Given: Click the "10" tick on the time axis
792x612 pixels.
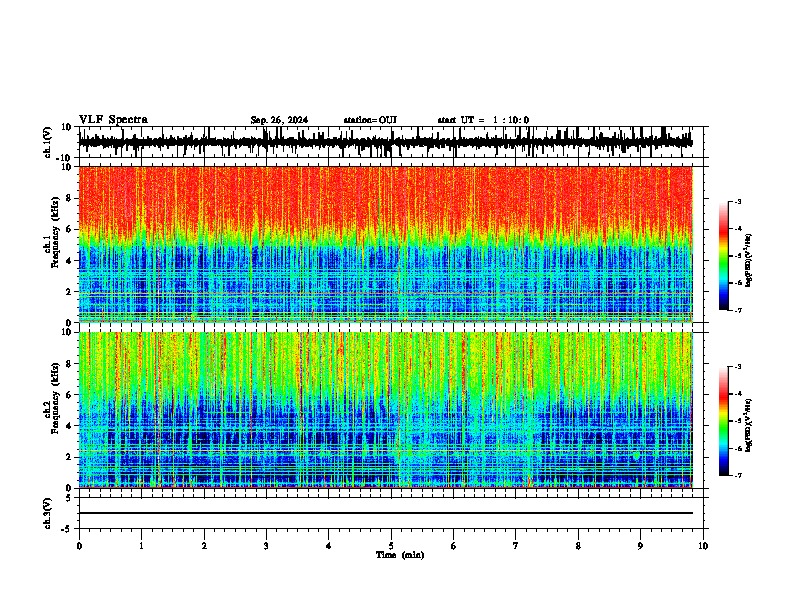Looking at the screenshot, I should pyautogui.click(x=703, y=546).
